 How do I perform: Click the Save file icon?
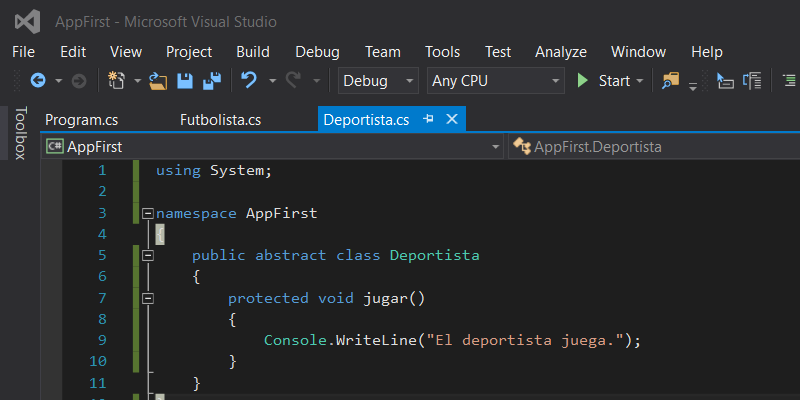(185, 81)
